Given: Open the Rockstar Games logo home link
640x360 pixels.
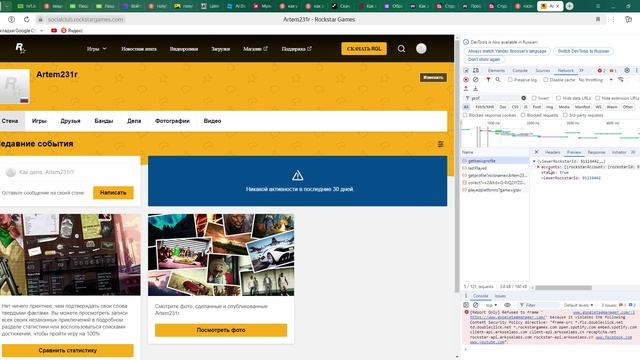Looking at the screenshot, I should pyautogui.click(x=20, y=48).
